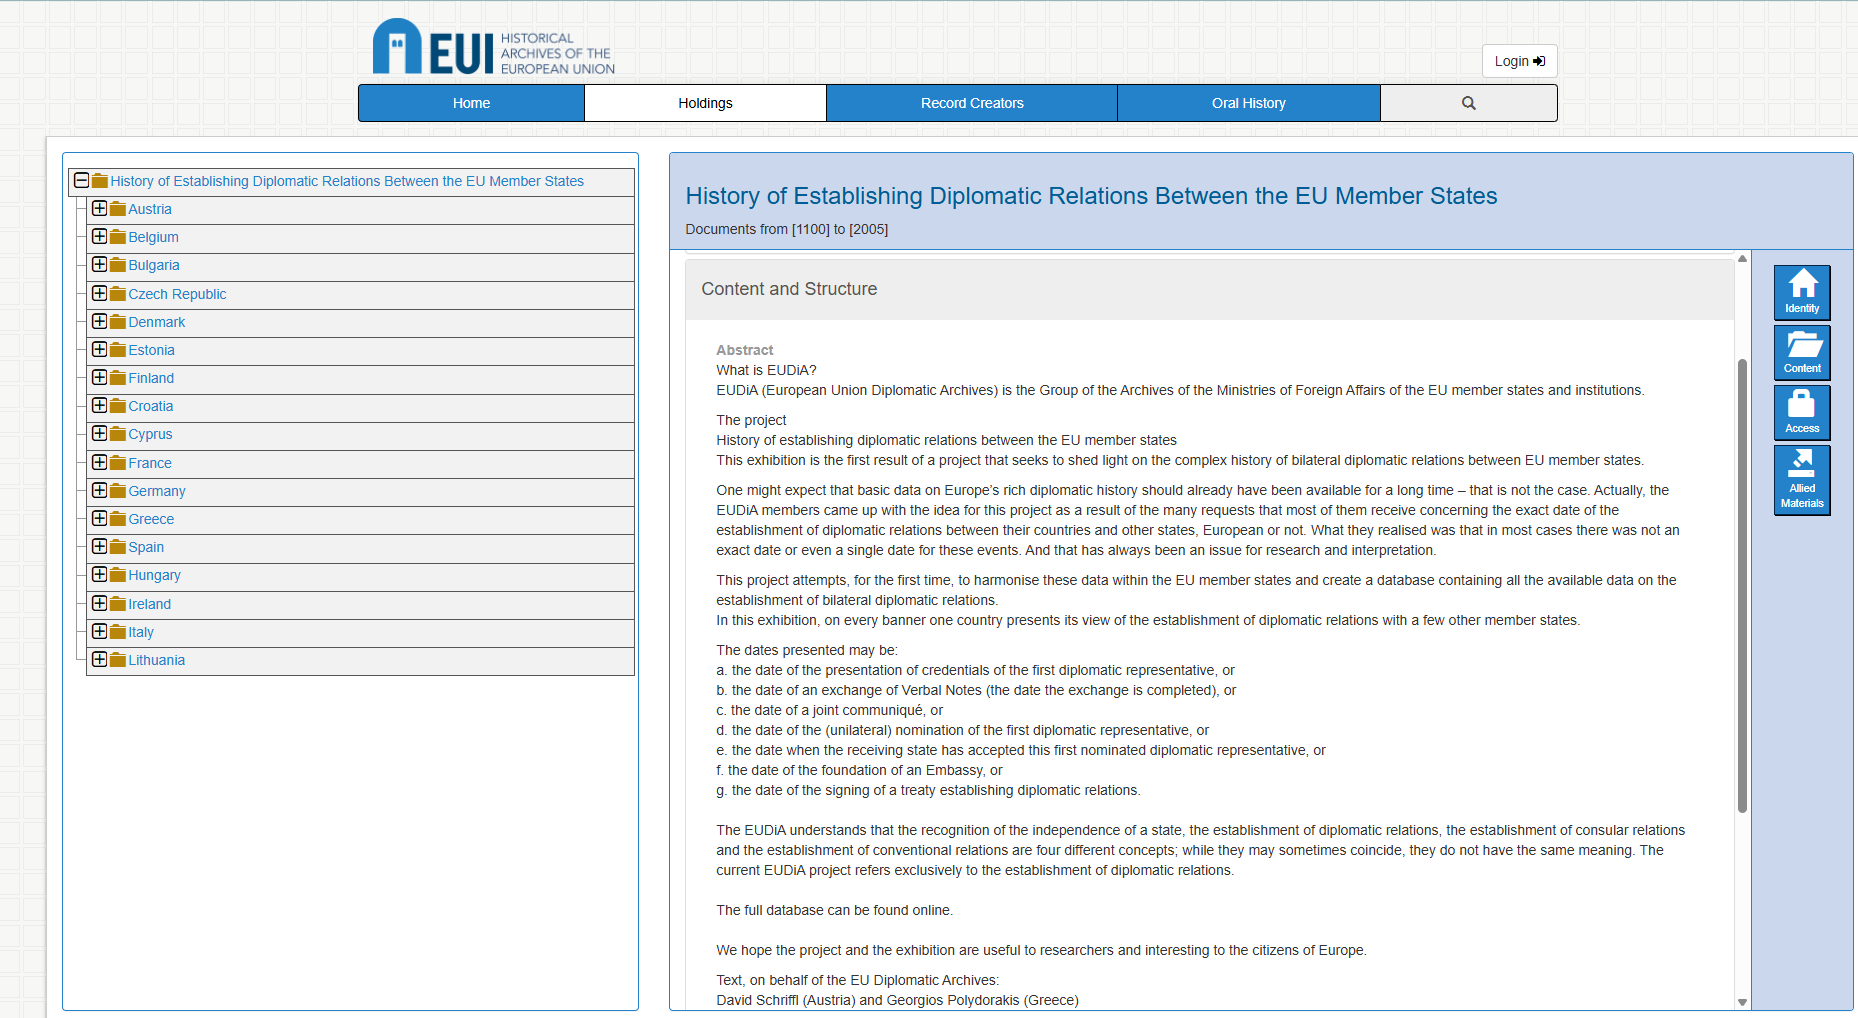1858x1018 pixels.
Task: Select the Croatia tree link
Action: (x=150, y=406)
